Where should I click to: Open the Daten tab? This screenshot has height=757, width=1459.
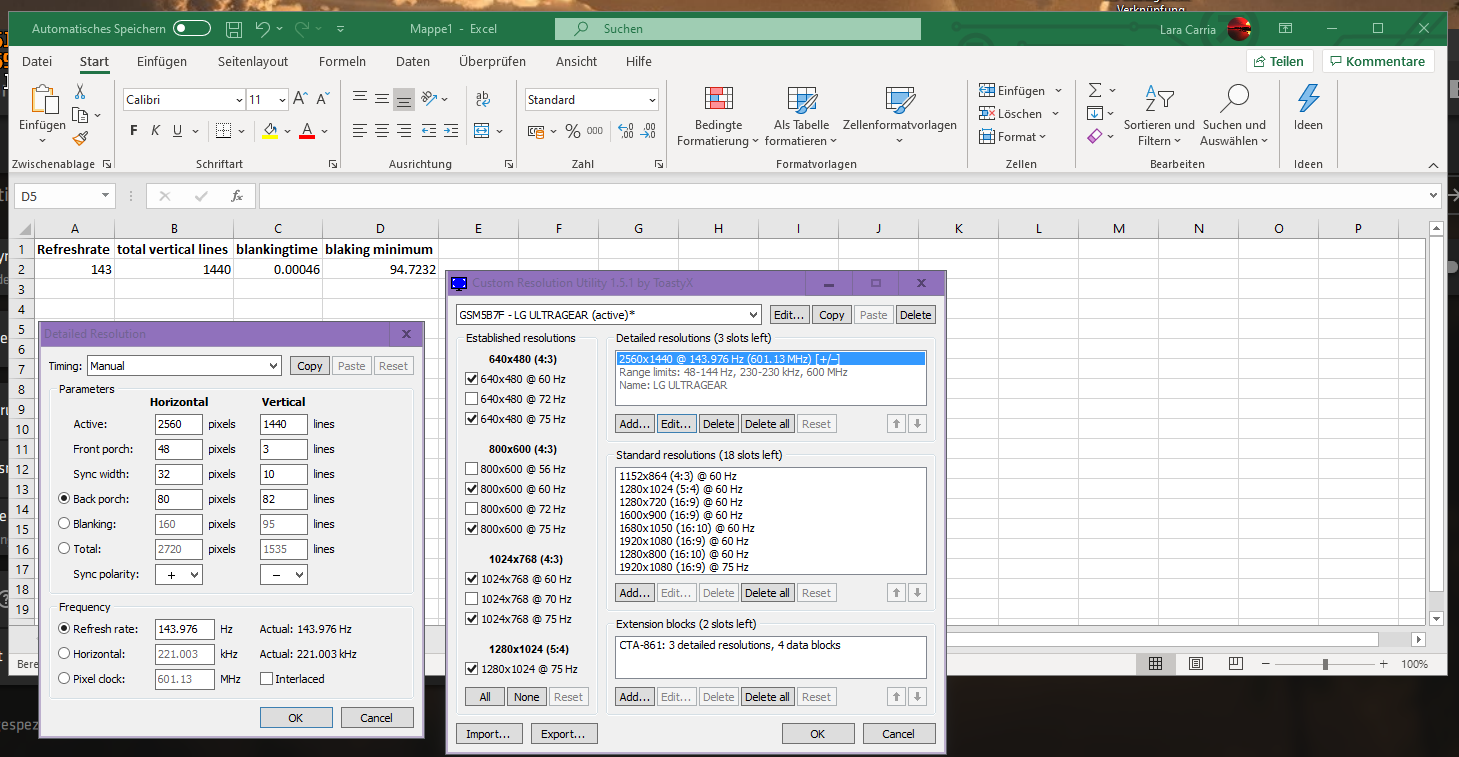click(x=413, y=62)
